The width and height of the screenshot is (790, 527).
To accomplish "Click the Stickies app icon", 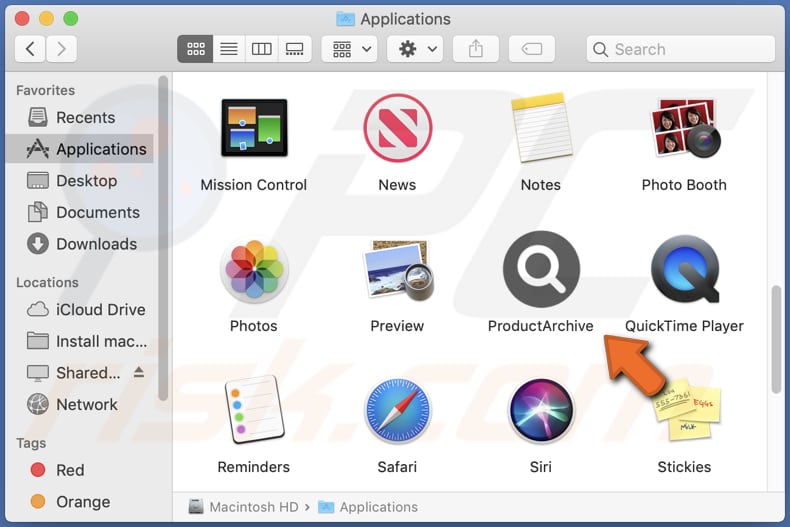I will coord(687,409).
